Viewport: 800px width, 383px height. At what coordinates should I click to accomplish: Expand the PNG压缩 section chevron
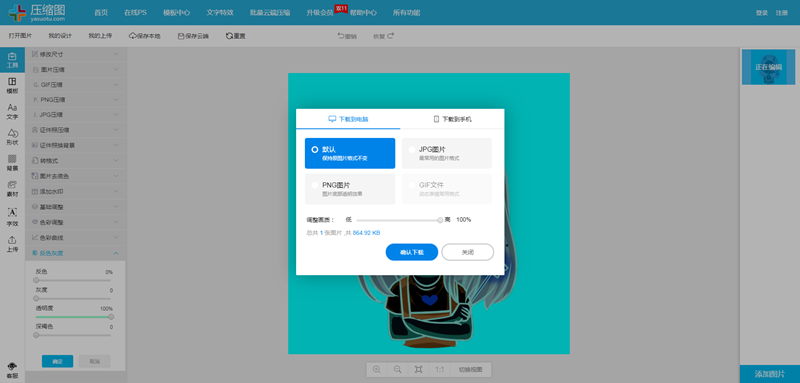pos(116,99)
